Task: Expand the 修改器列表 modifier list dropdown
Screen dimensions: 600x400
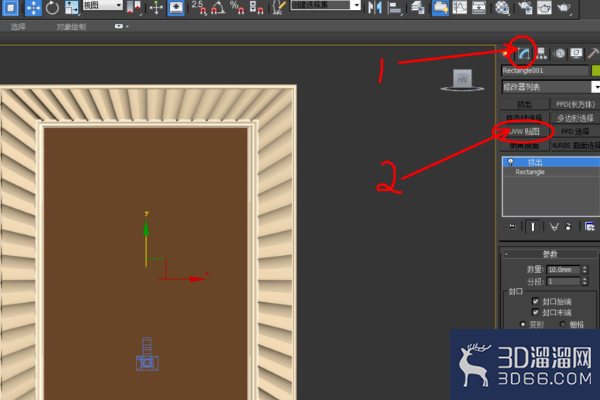Action: (x=551, y=87)
